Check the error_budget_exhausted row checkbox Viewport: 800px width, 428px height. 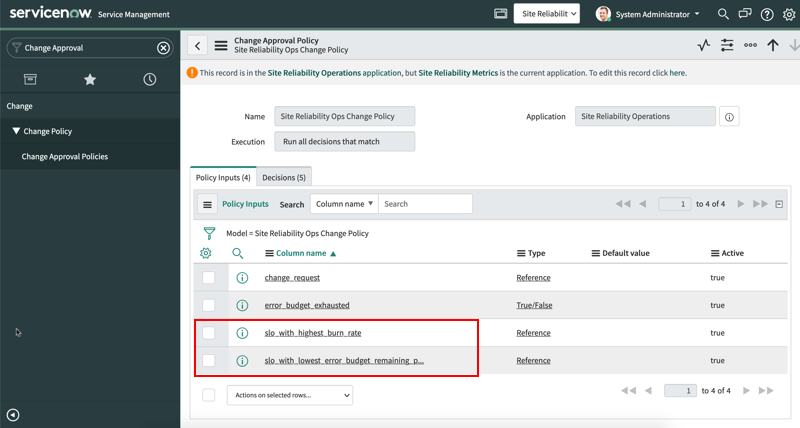[209, 305]
